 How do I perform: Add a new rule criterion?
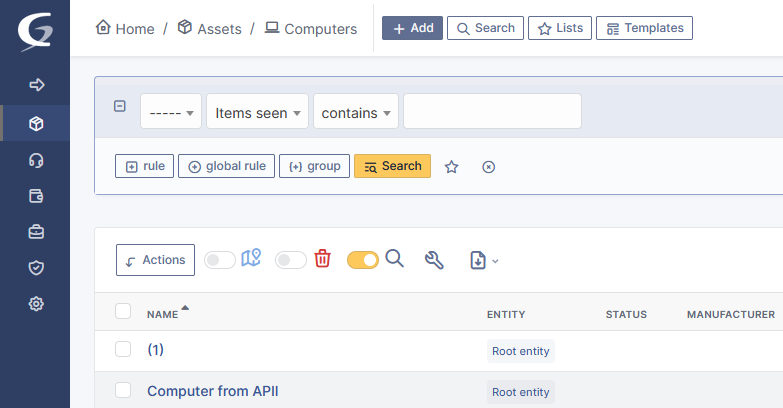tap(144, 166)
